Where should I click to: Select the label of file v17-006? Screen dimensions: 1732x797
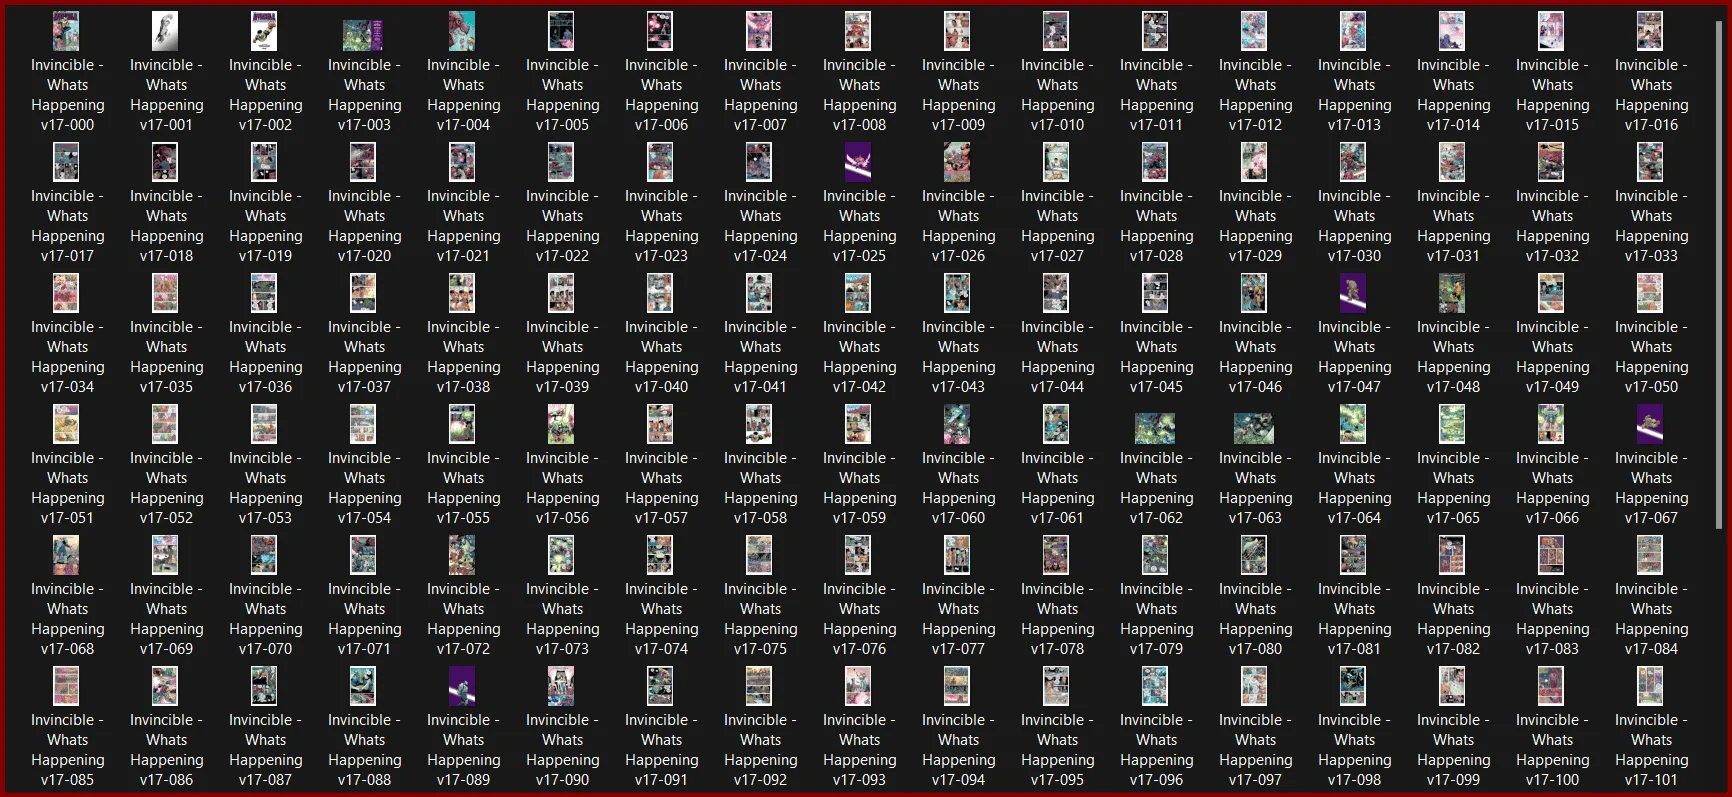(662, 95)
